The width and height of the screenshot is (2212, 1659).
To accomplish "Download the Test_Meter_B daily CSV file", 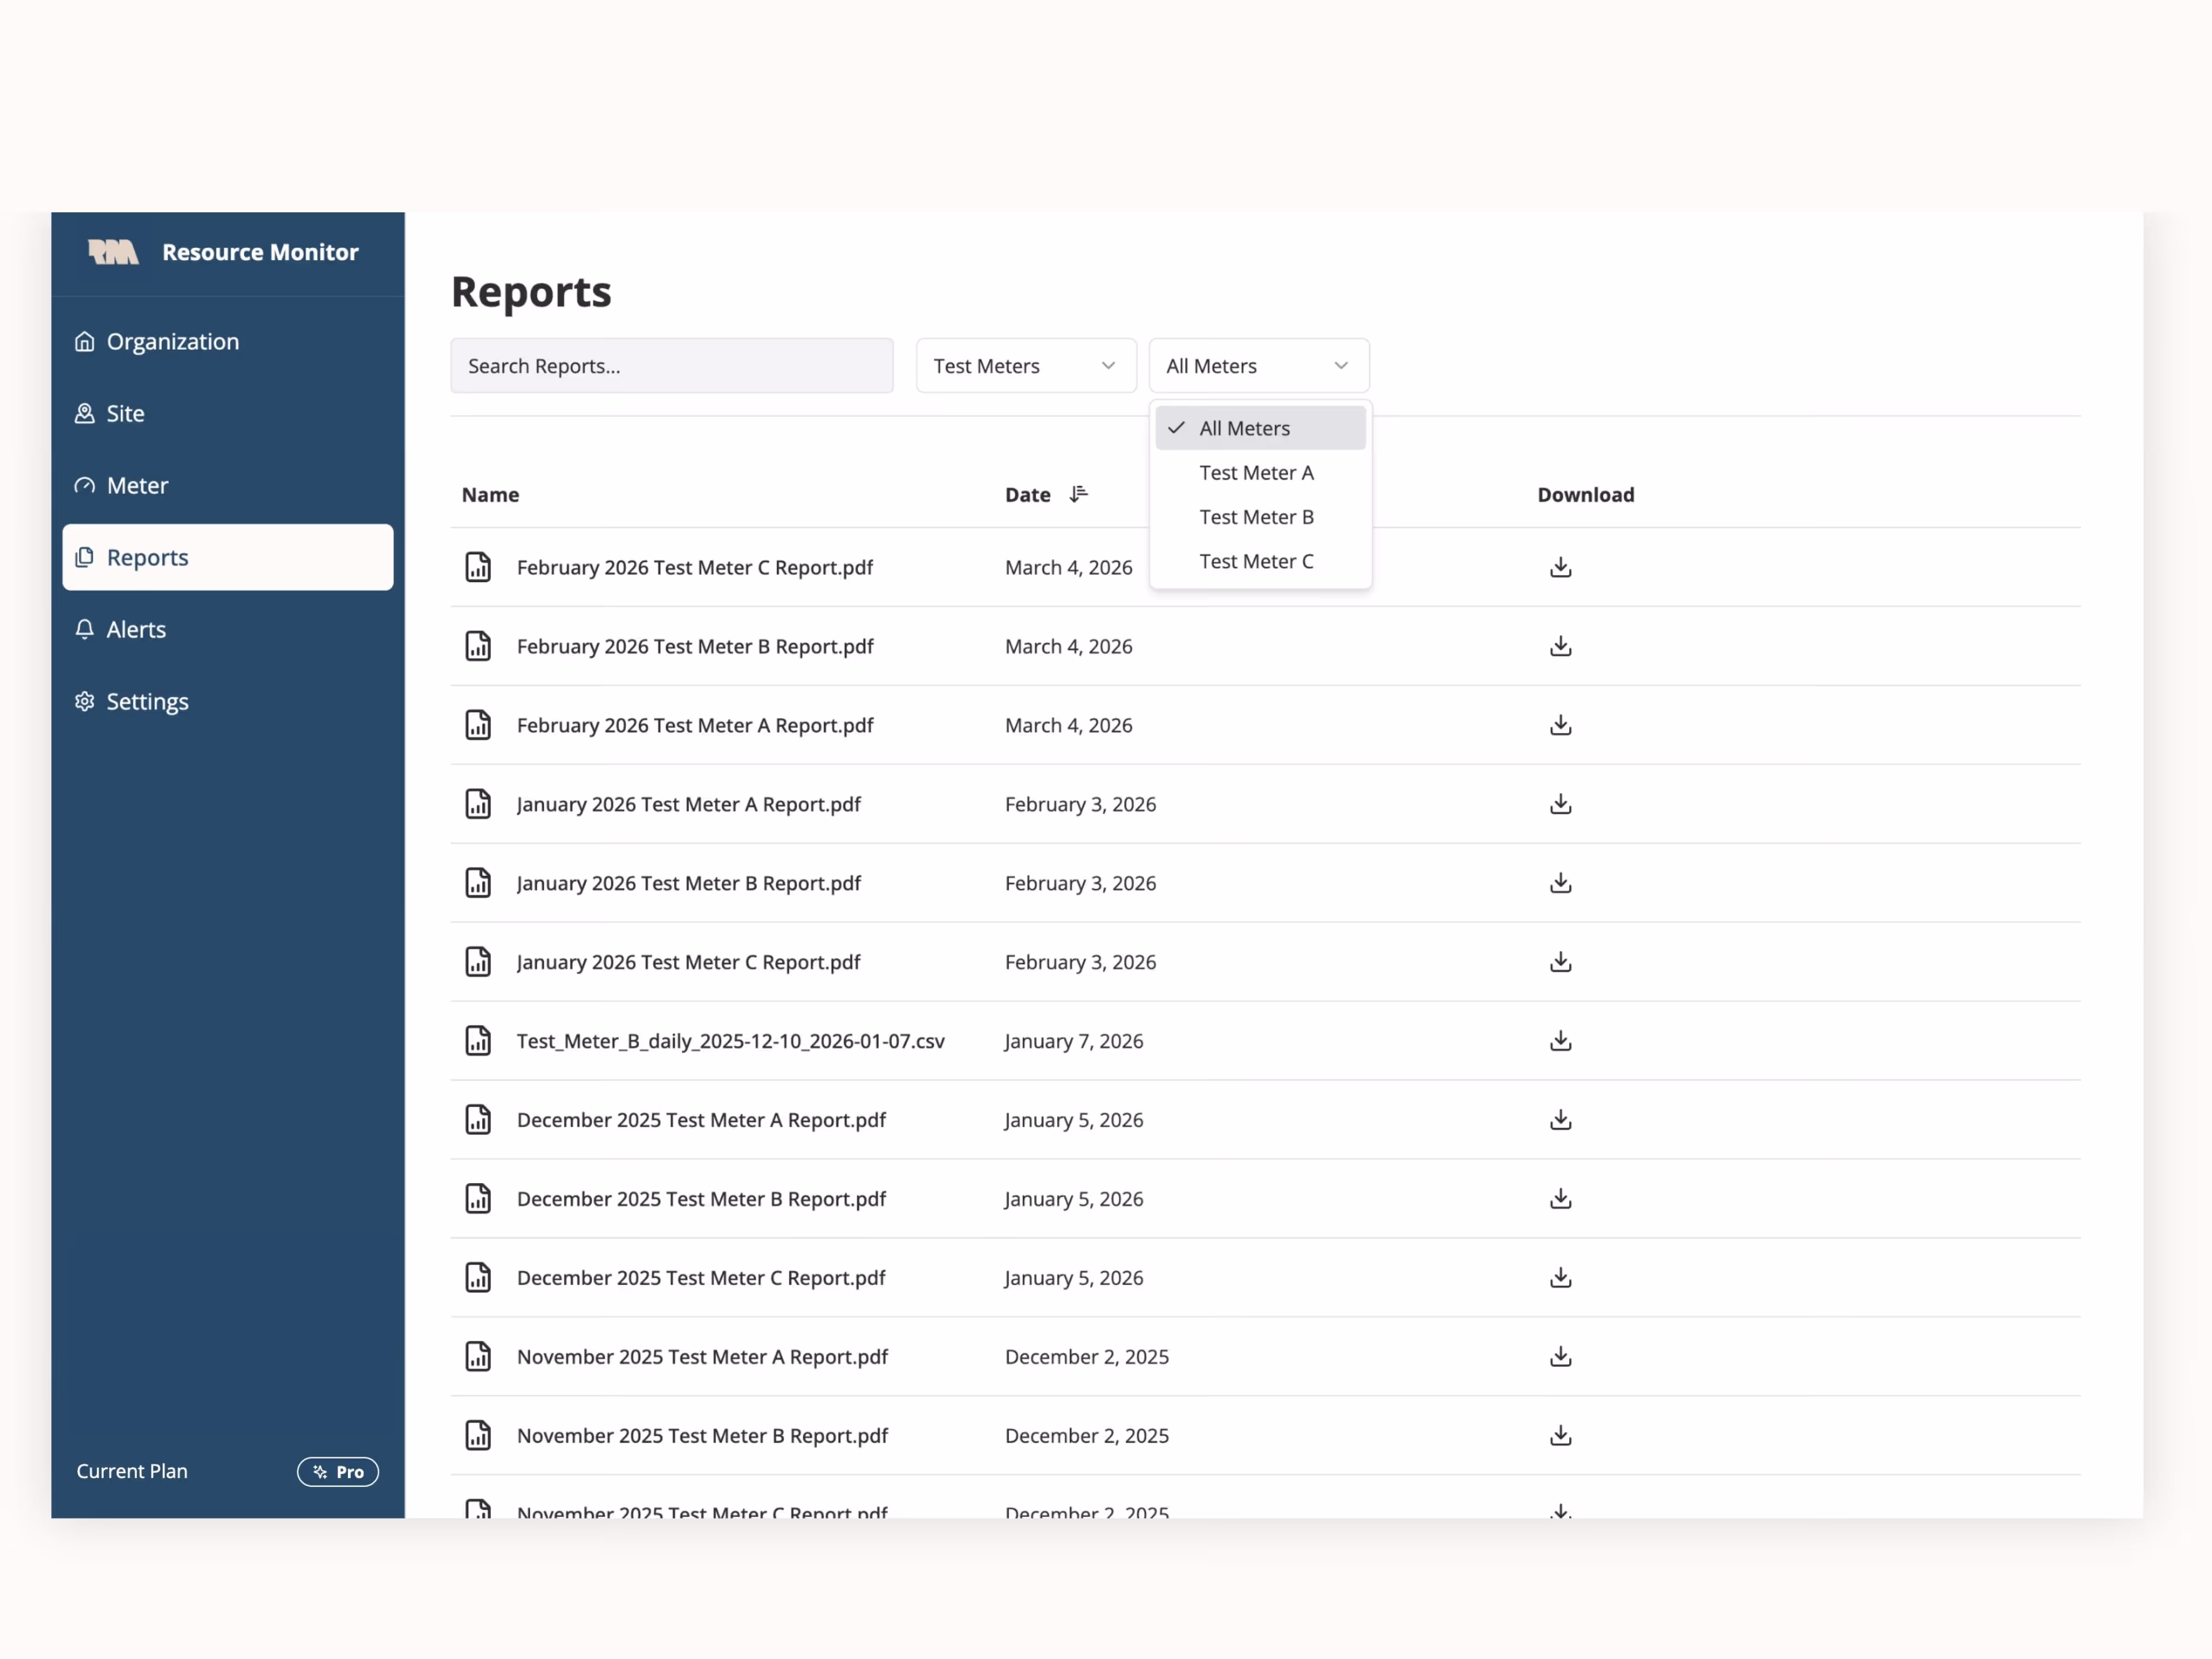I will pos(1560,1040).
